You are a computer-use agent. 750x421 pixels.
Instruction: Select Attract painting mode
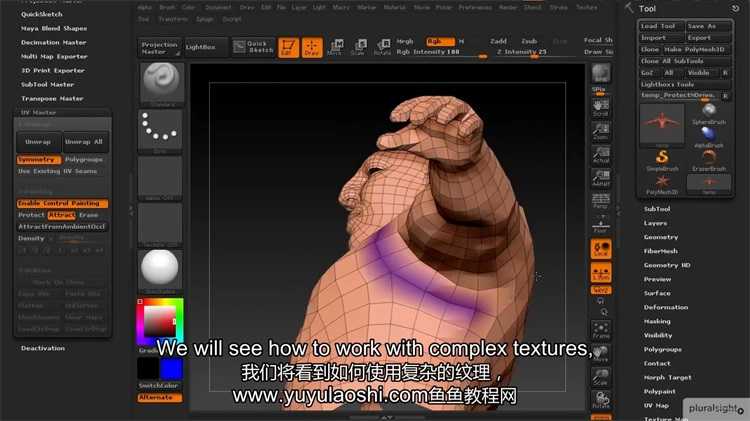pos(62,215)
